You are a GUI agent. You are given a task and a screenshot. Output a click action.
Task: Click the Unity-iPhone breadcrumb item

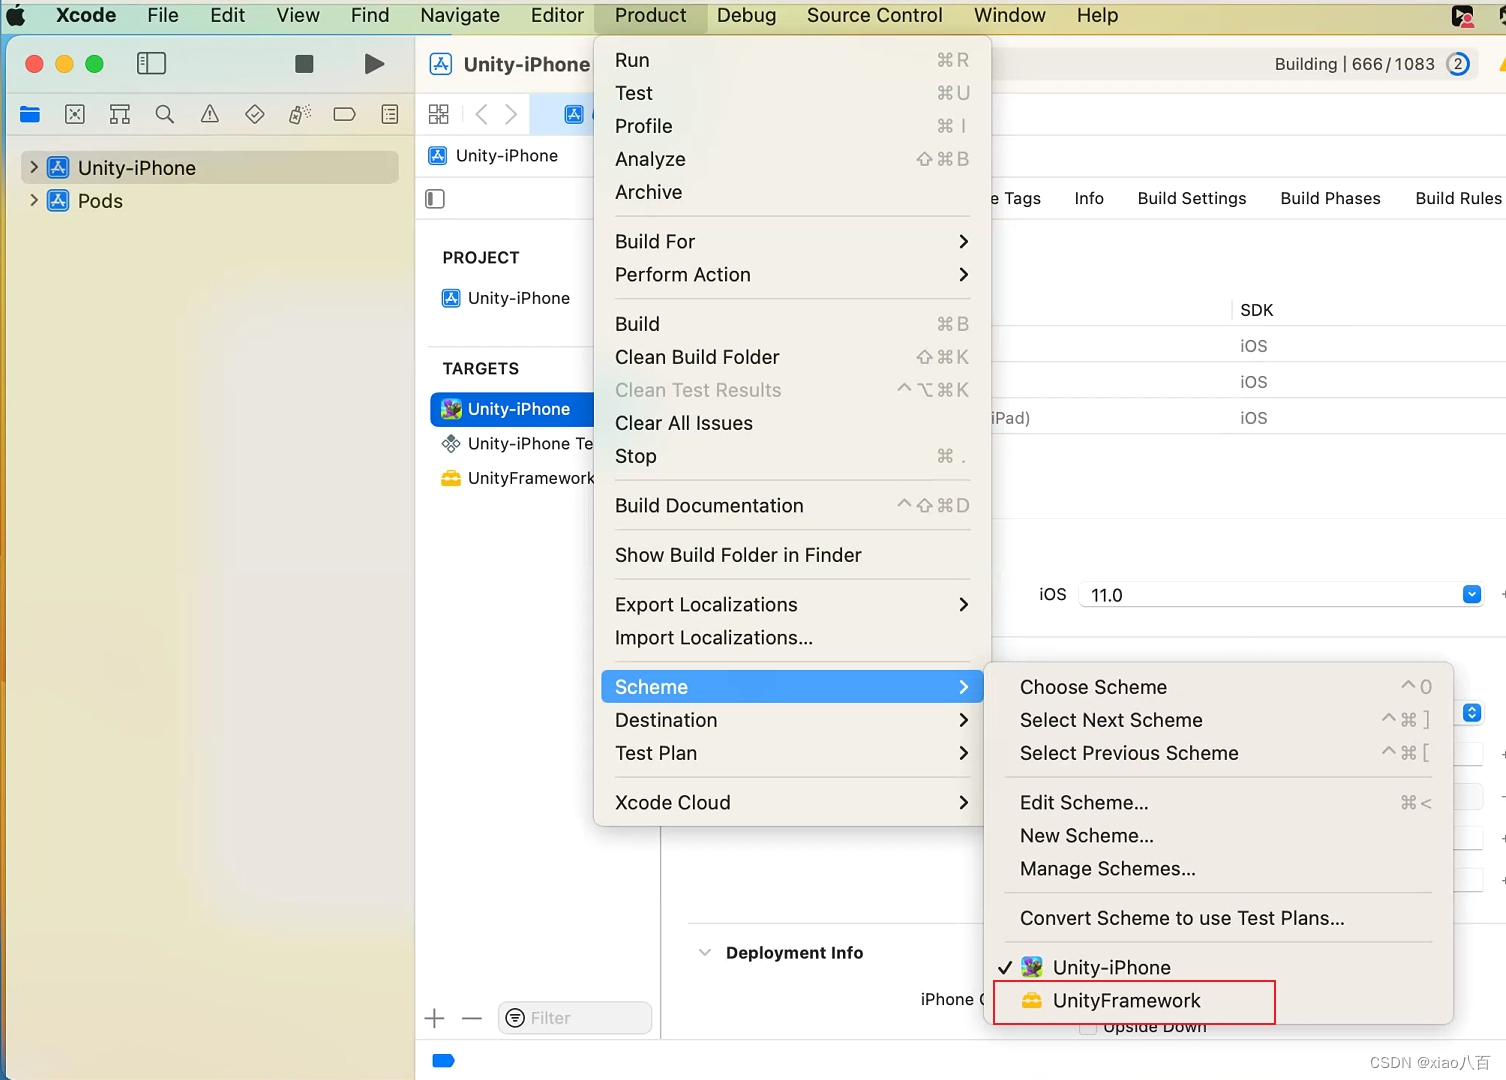493,156
